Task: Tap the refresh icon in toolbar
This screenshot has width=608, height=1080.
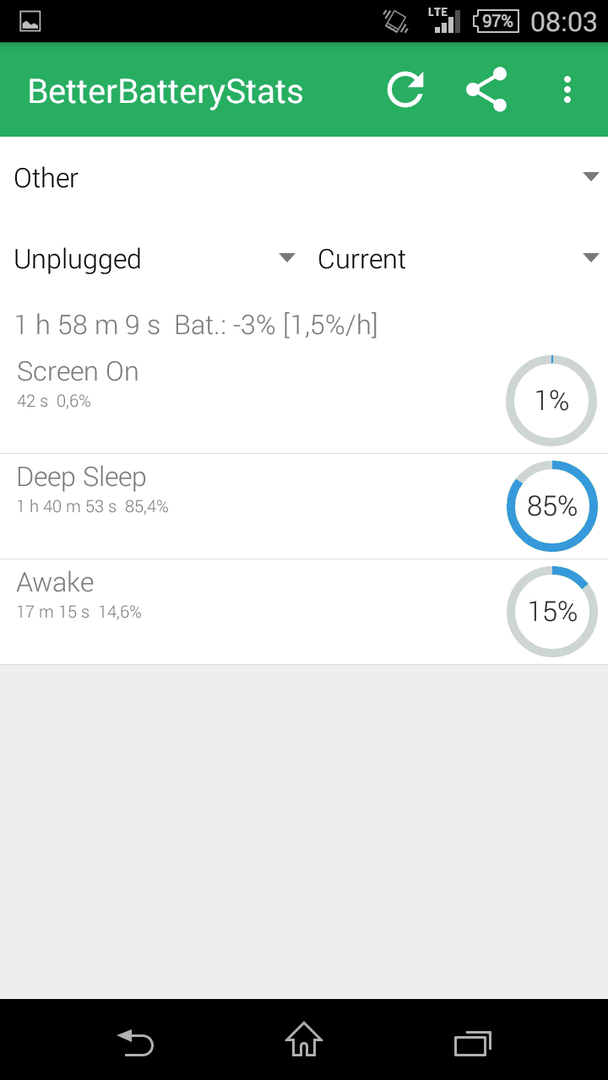Action: pos(405,90)
